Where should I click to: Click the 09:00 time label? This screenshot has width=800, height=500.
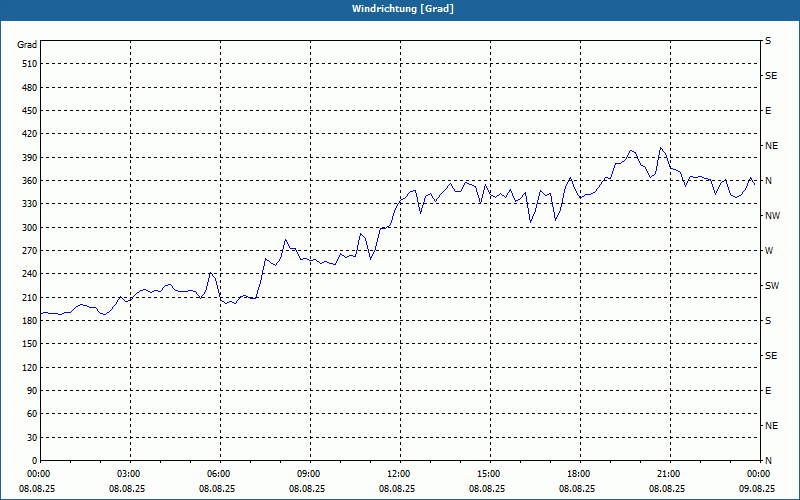pyautogui.click(x=310, y=473)
